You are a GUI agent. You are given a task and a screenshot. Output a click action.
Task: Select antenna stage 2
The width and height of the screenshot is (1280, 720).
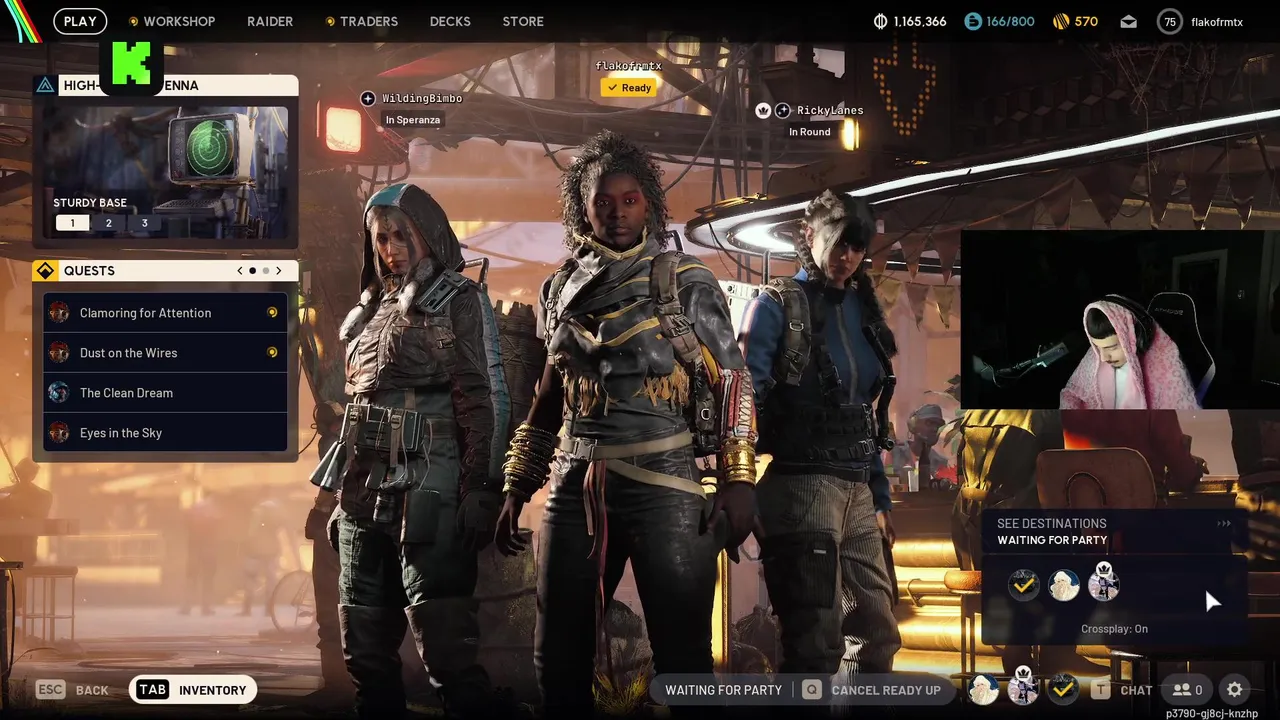pyautogui.click(x=108, y=223)
